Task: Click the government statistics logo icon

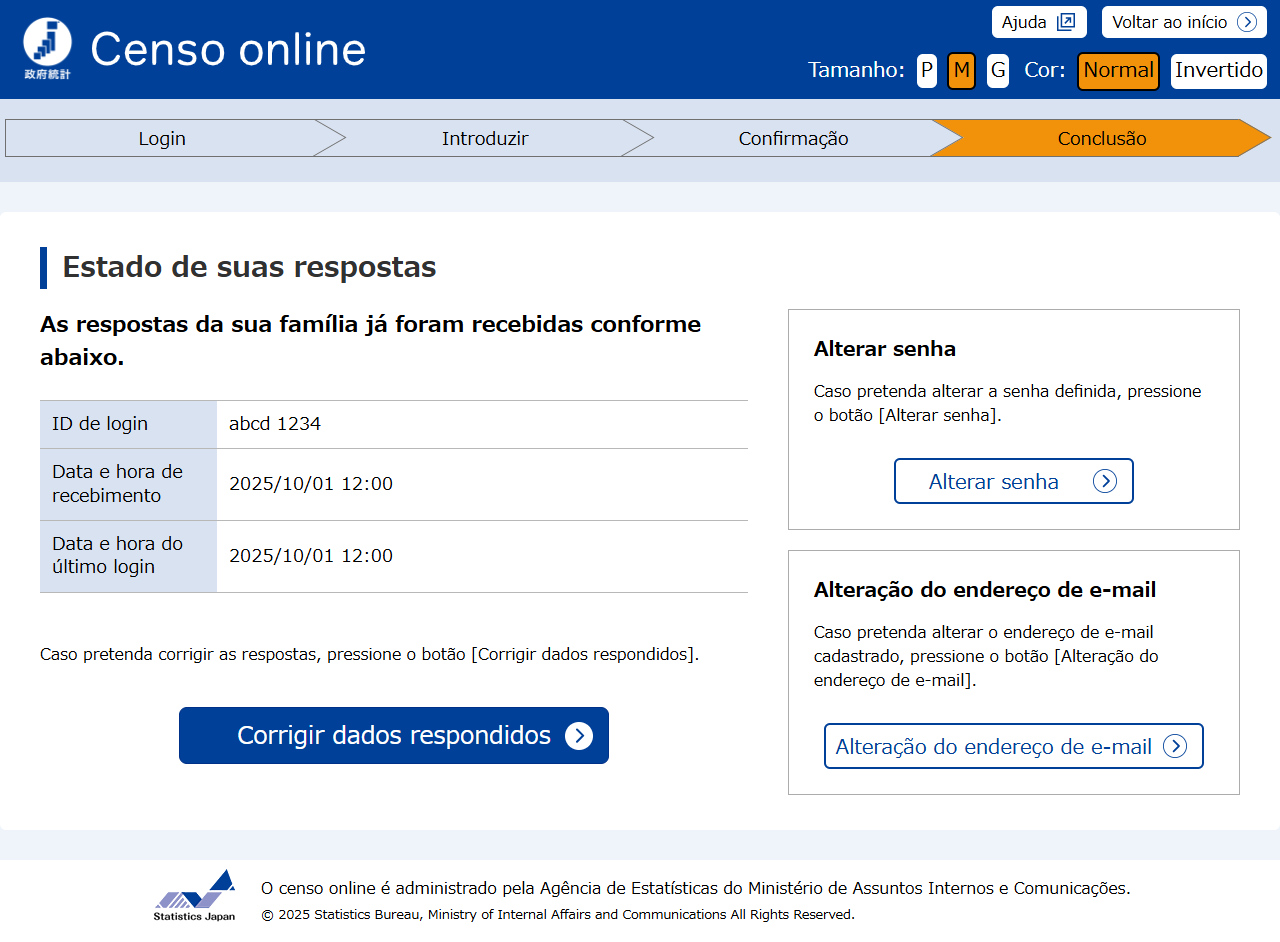Action: coord(47,48)
